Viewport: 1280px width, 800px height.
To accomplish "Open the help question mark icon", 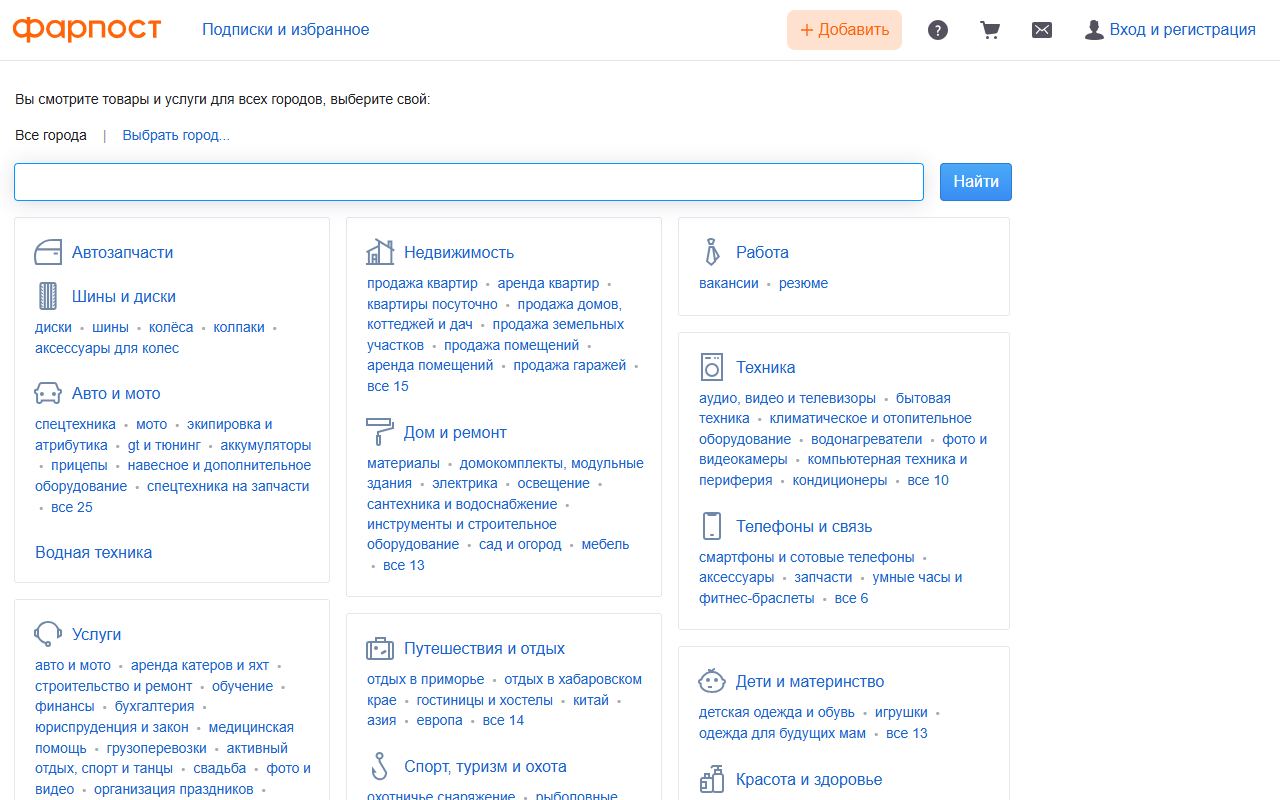I will [938, 30].
